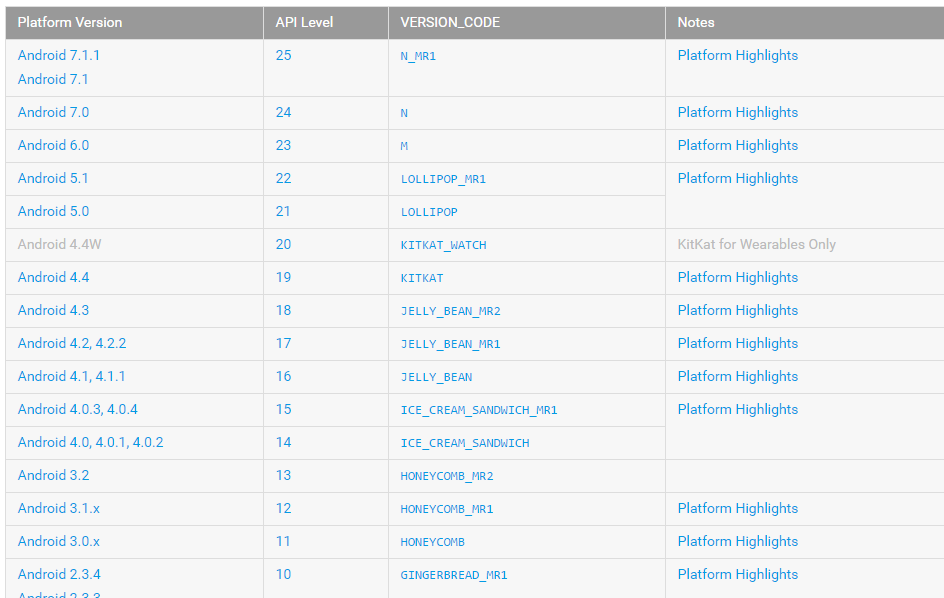Open the Android 4.0.3, 4.0.4 link
The image size is (944, 598).
(x=78, y=410)
